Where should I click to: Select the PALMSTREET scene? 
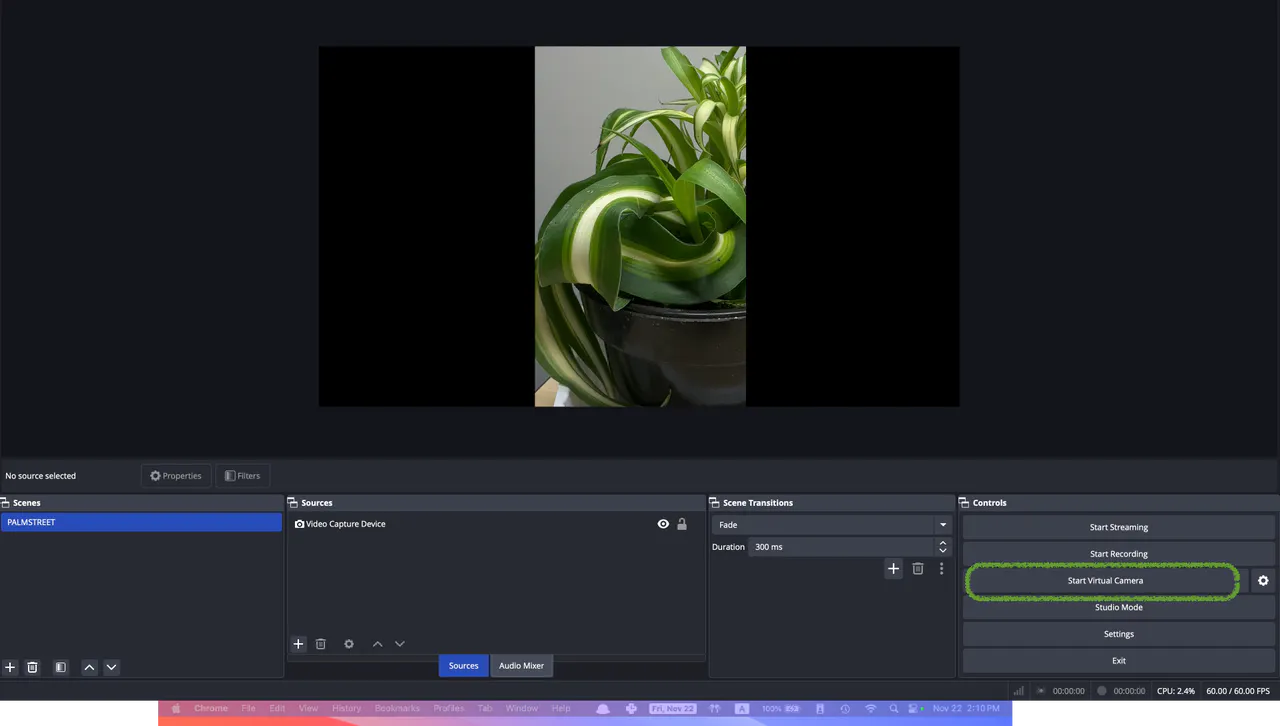click(x=141, y=523)
